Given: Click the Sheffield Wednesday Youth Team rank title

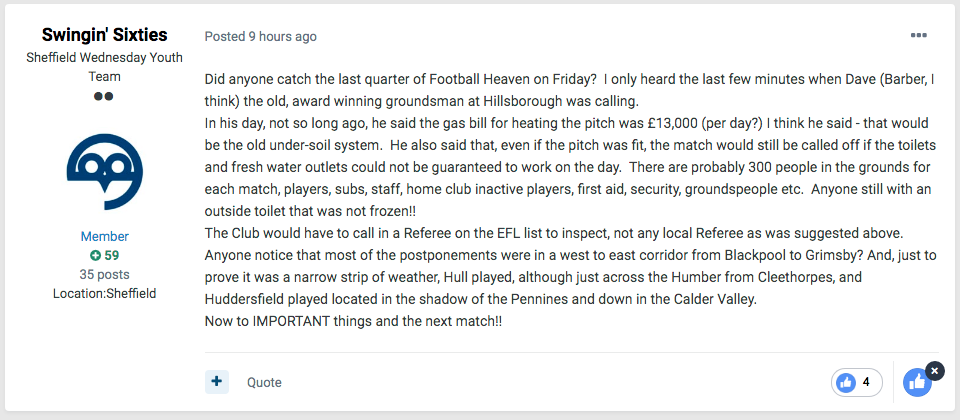Looking at the screenshot, I should 105,67.
